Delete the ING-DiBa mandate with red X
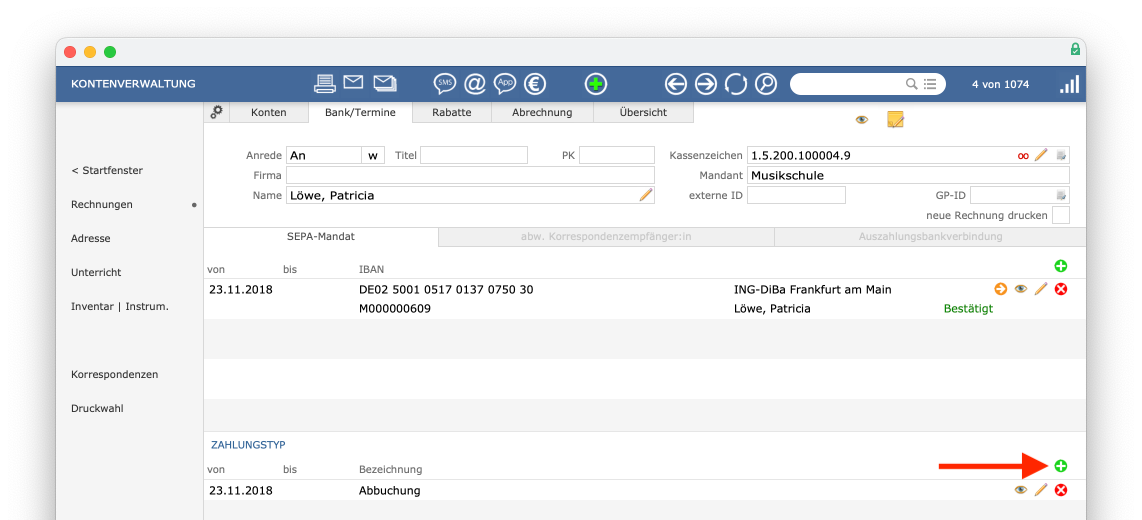The width and height of the screenshot is (1142, 520). point(1061,289)
